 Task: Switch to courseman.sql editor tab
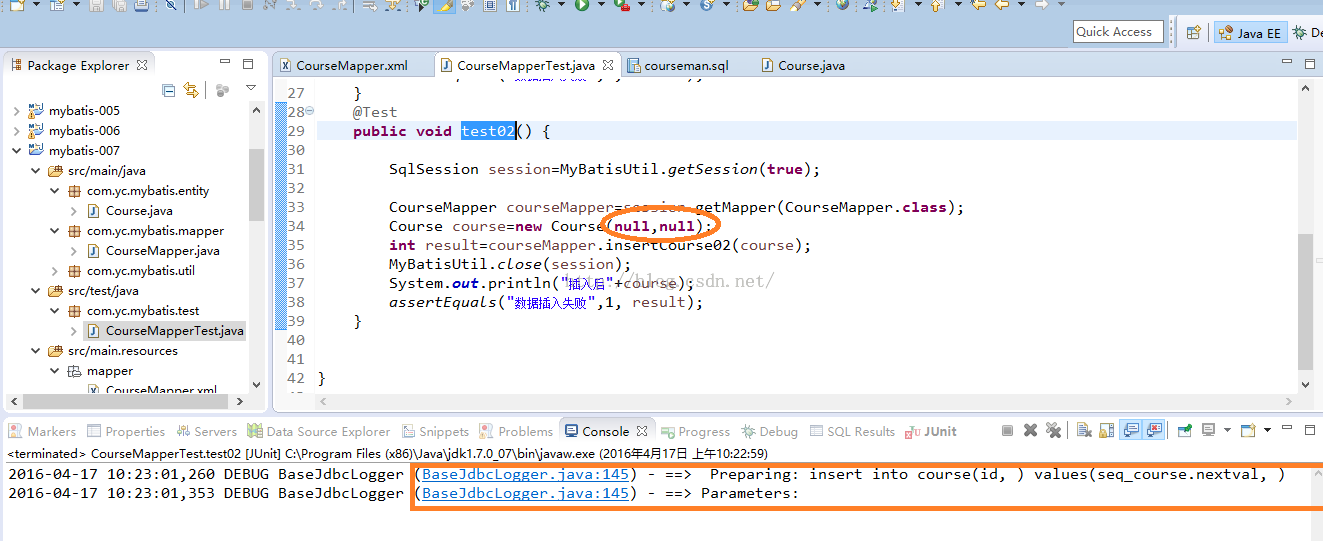pos(678,65)
